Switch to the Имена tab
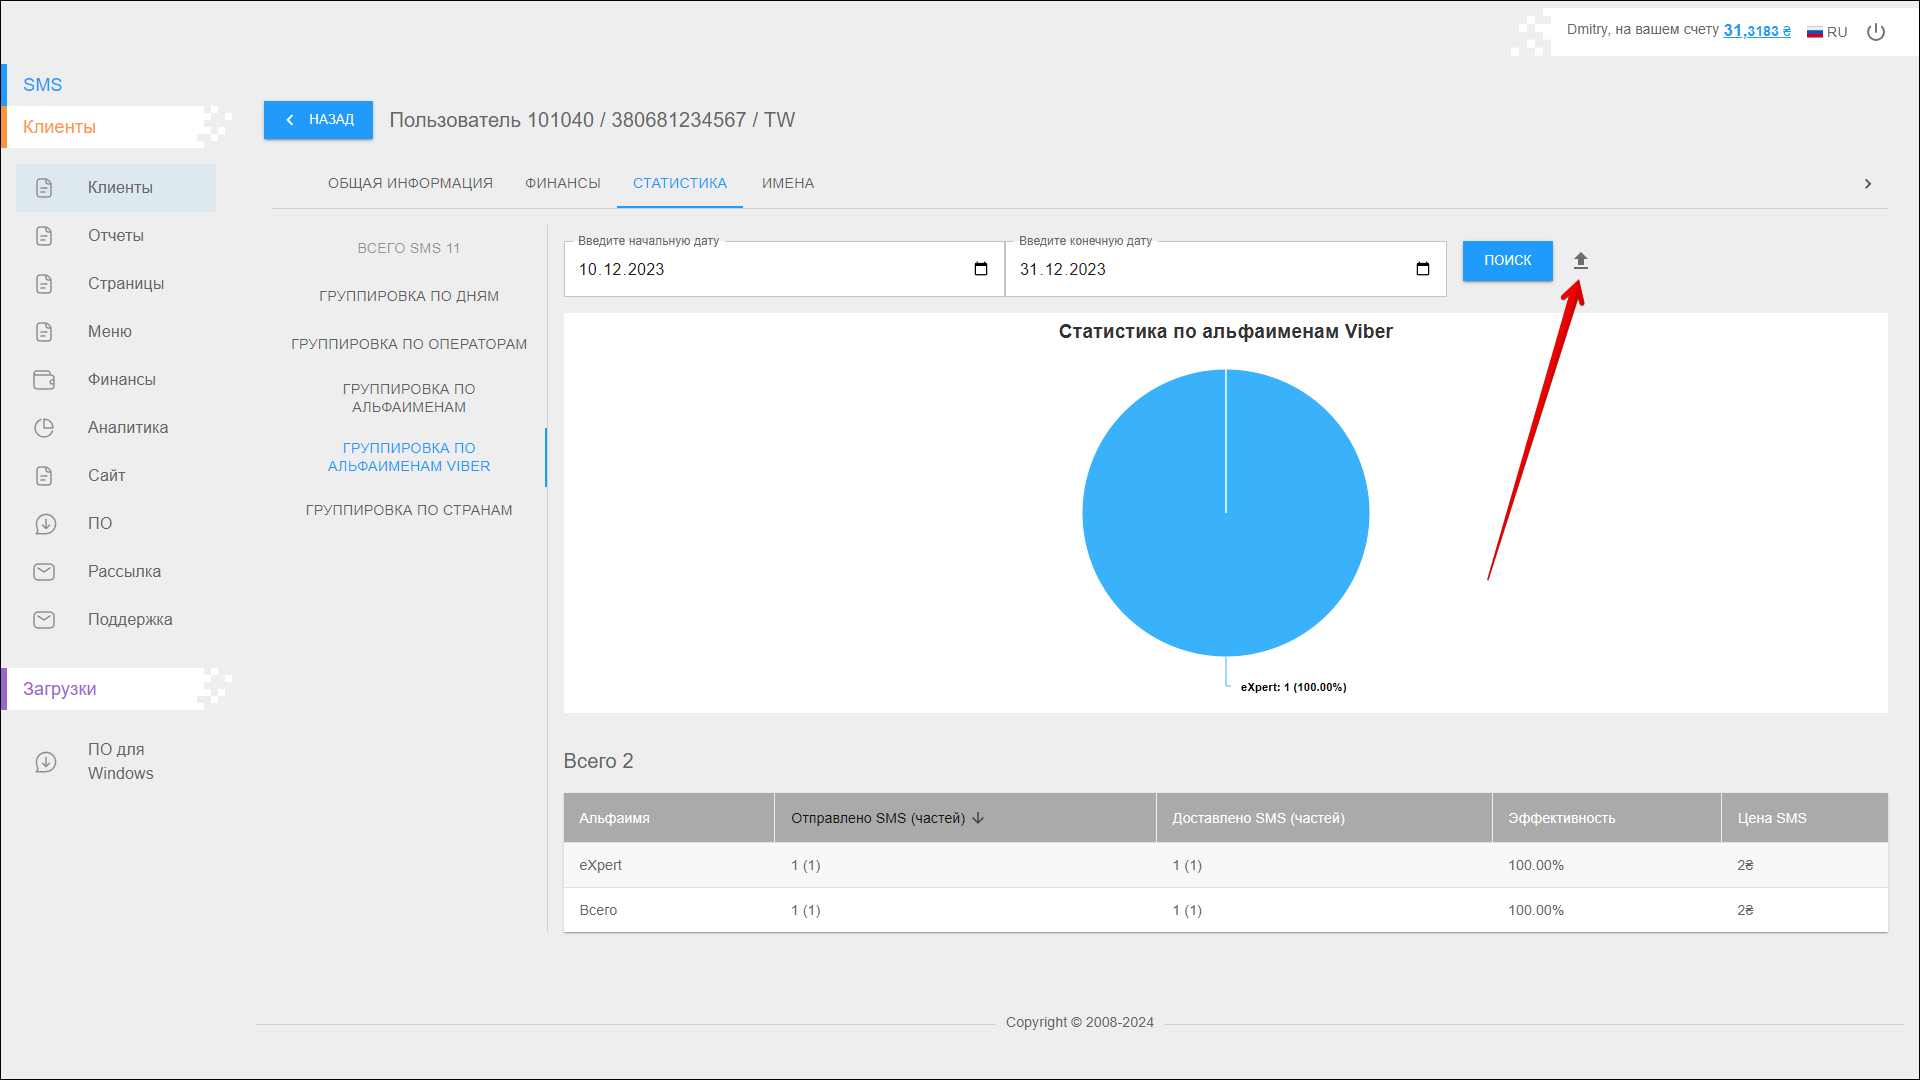 787,183
